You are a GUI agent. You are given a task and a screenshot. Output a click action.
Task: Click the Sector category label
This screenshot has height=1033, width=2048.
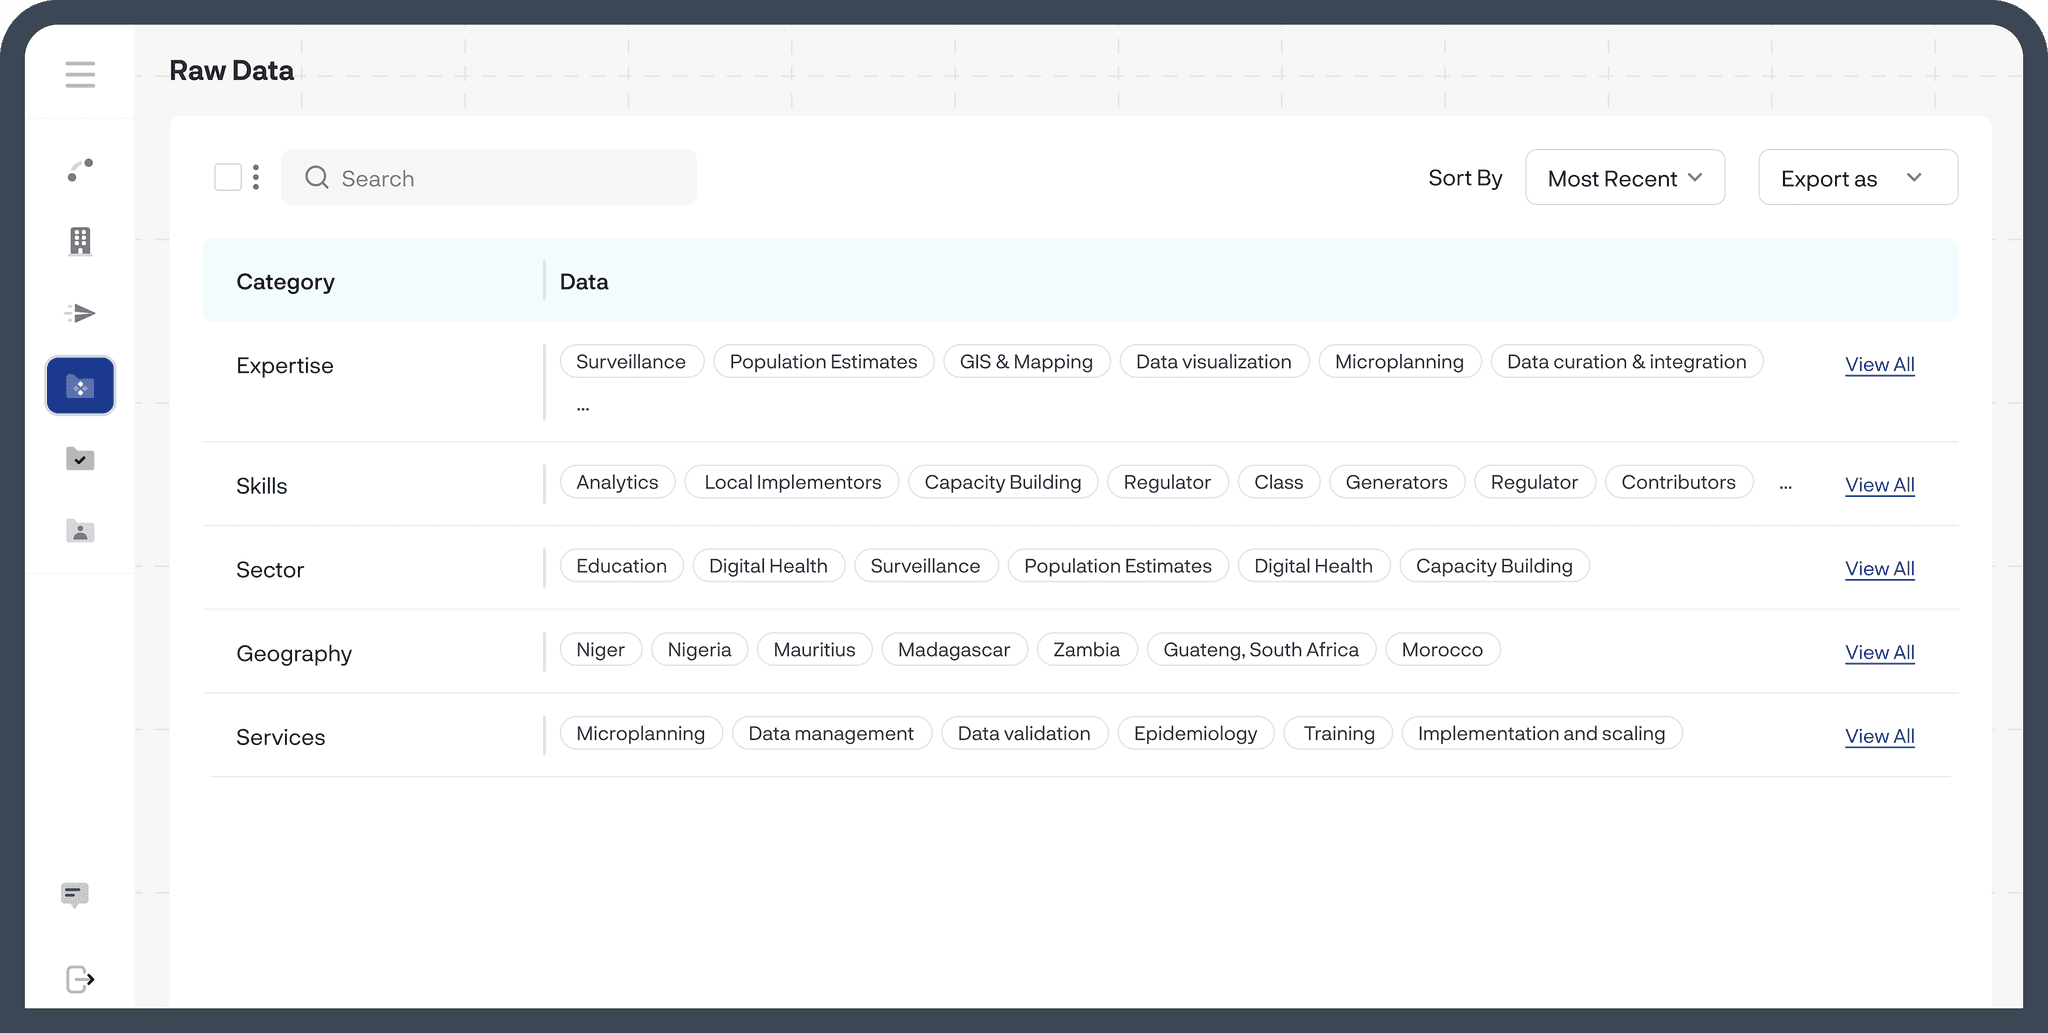270,570
